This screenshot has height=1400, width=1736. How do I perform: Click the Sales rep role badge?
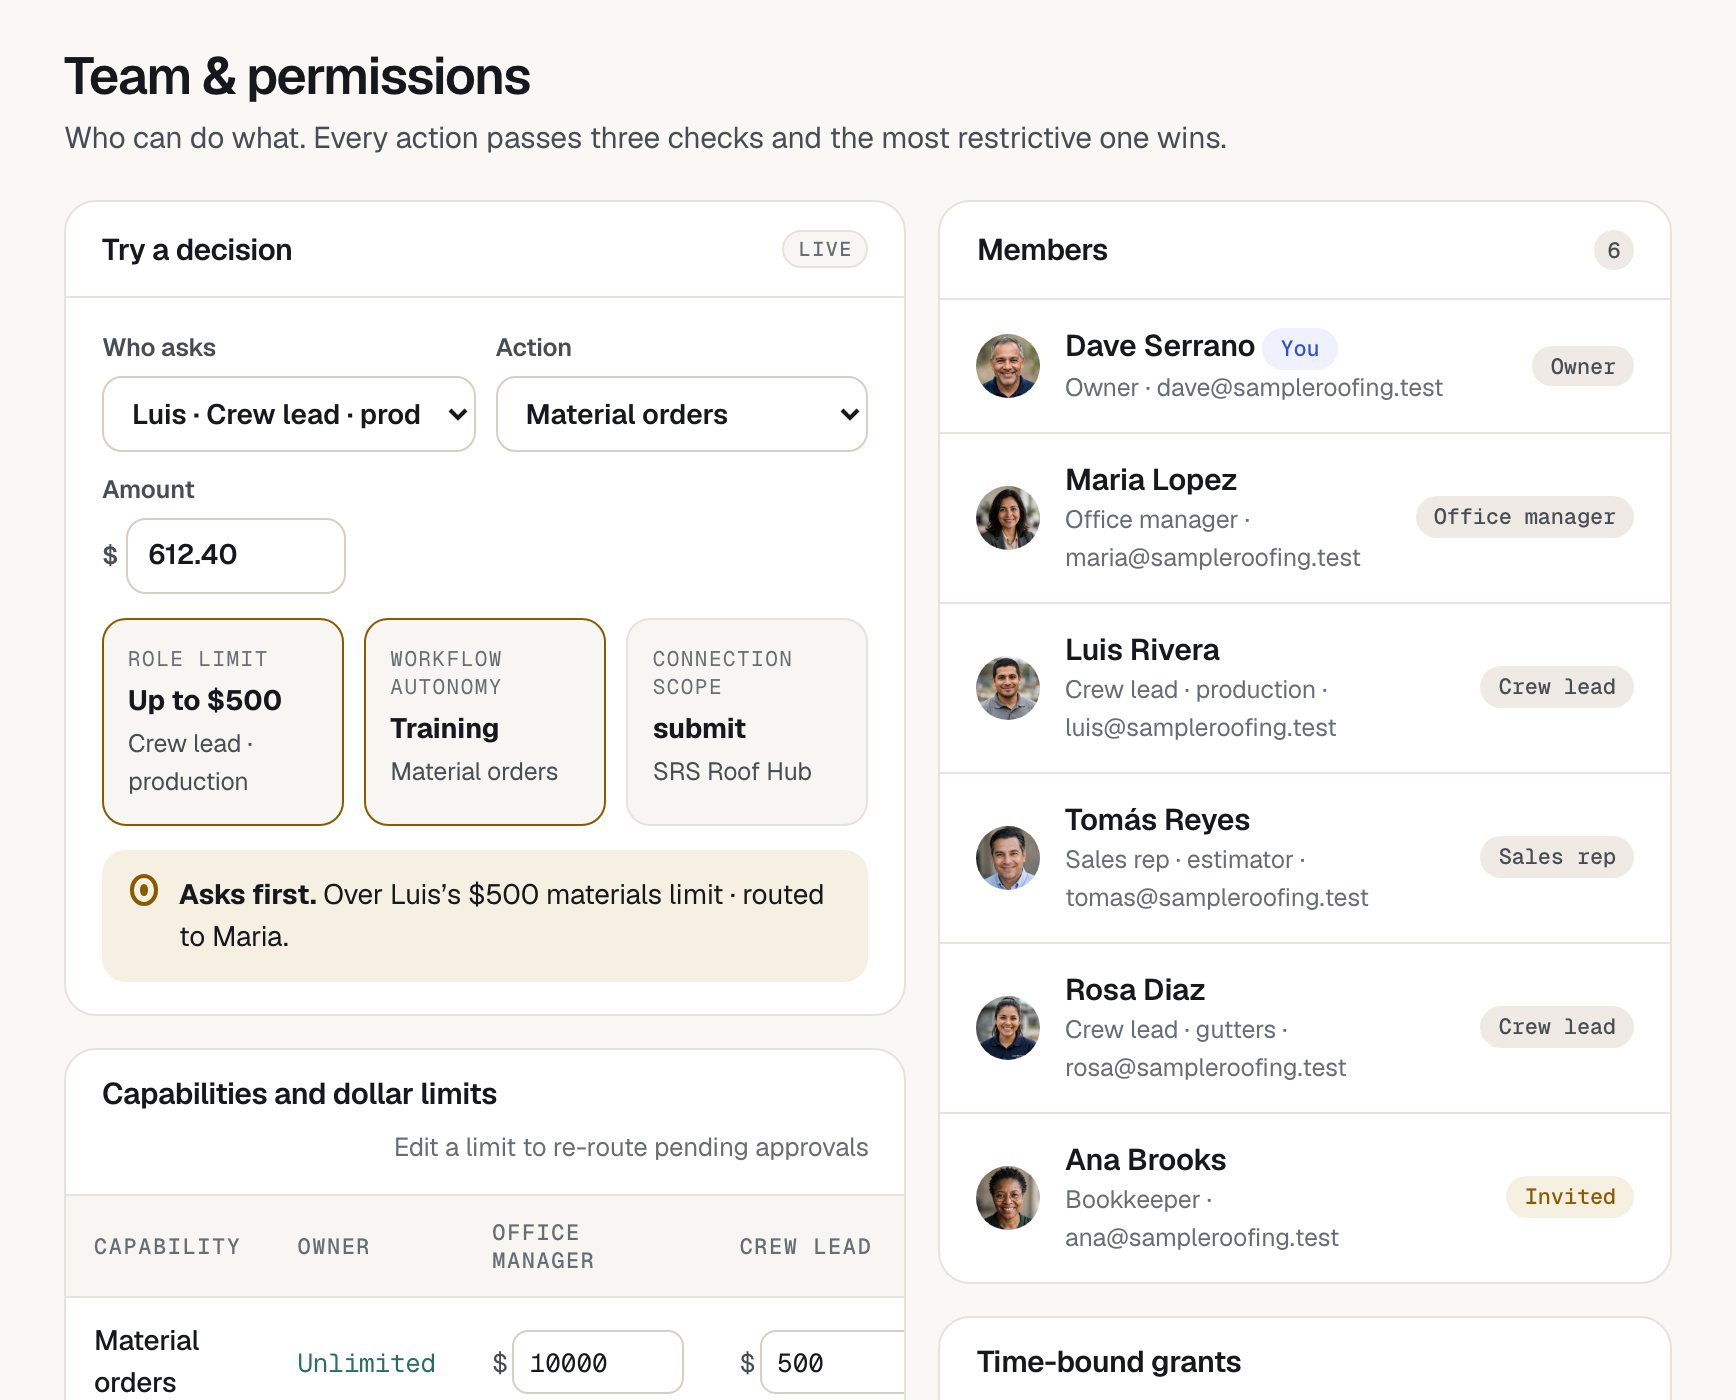point(1557,857)
